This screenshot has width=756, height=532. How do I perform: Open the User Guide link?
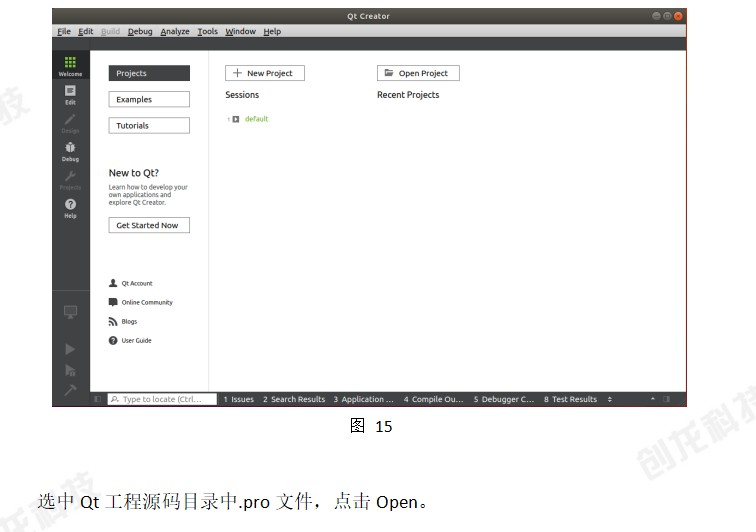coord(136,341)
